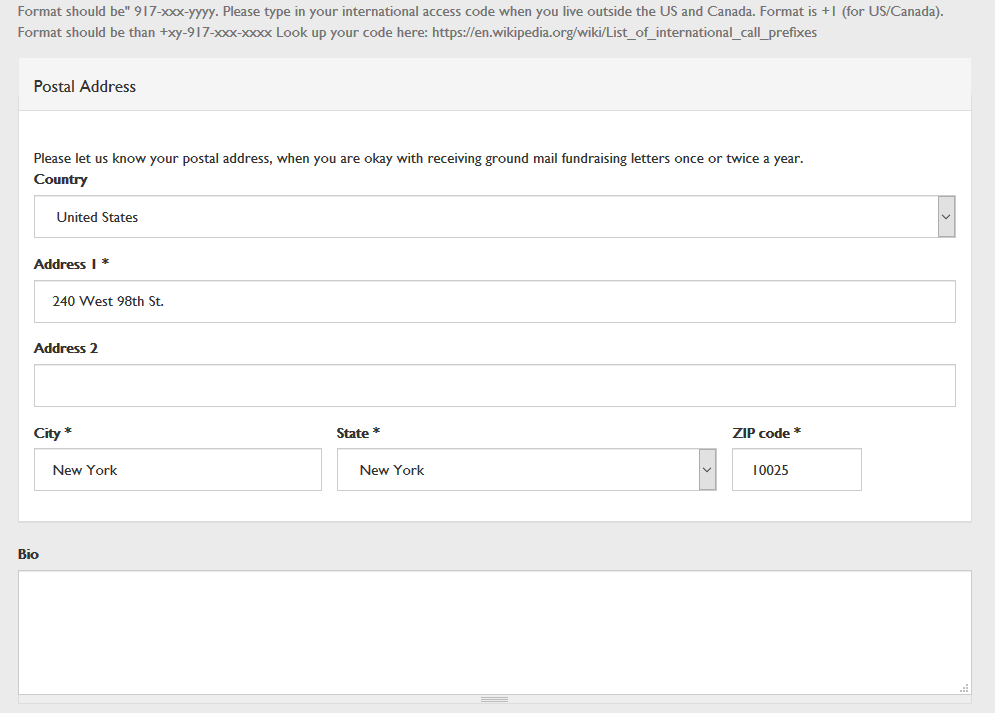Click the 'ZIP code *' label
Viewport: 995px width, 713px height.
point(766,433)
